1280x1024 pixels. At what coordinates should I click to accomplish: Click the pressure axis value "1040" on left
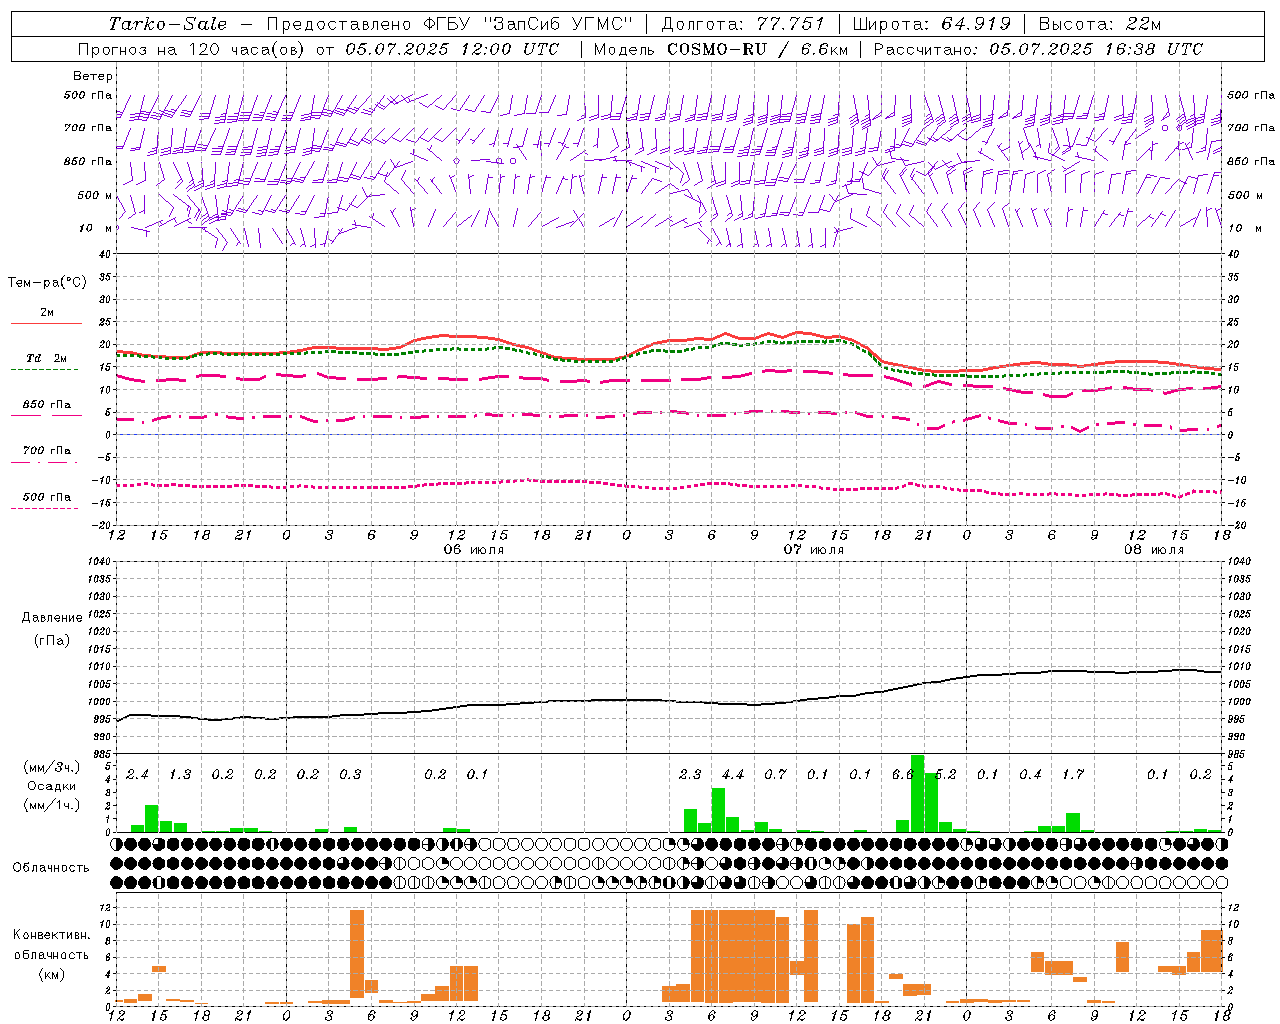coord(97,561)
